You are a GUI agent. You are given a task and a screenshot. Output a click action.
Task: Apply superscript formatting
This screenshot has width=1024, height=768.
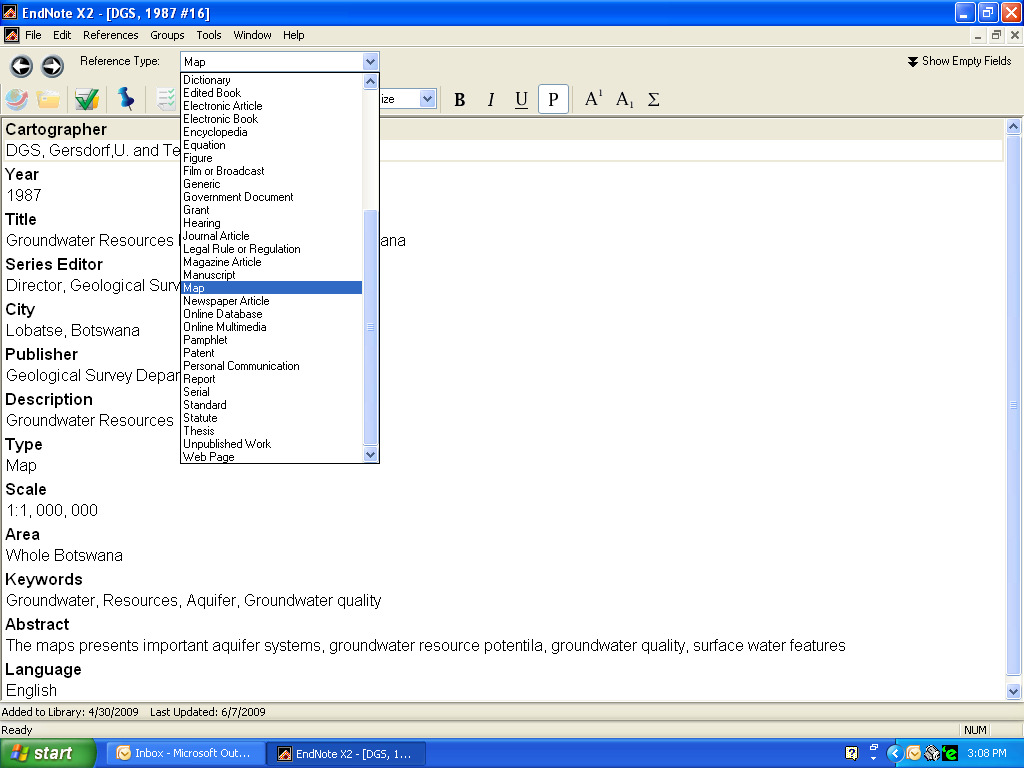tap(593, 99)
